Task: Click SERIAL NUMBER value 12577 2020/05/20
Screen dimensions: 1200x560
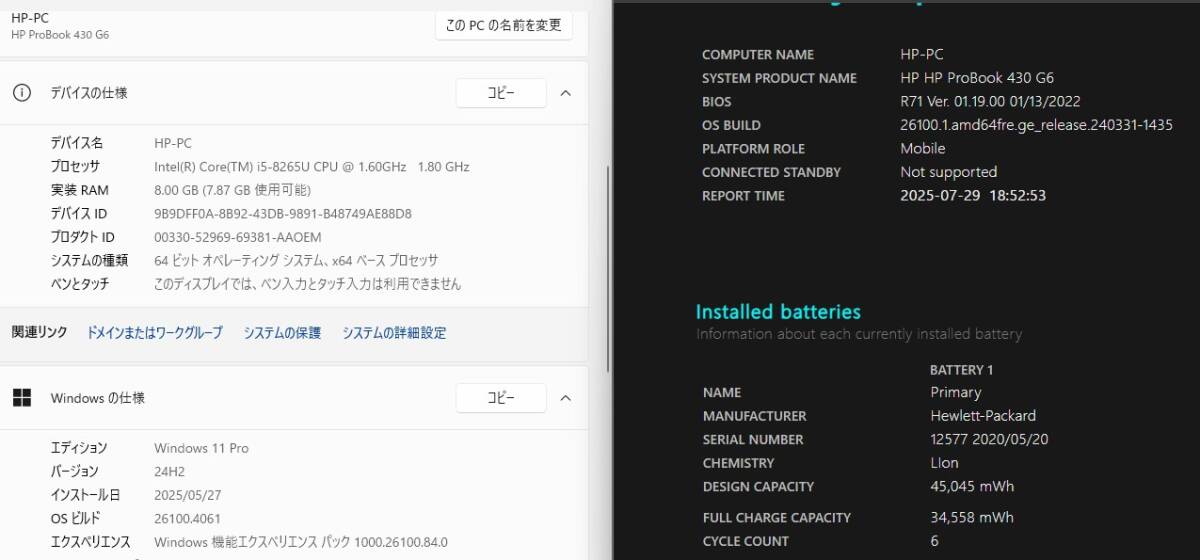Action: click(x=989, y=440)
